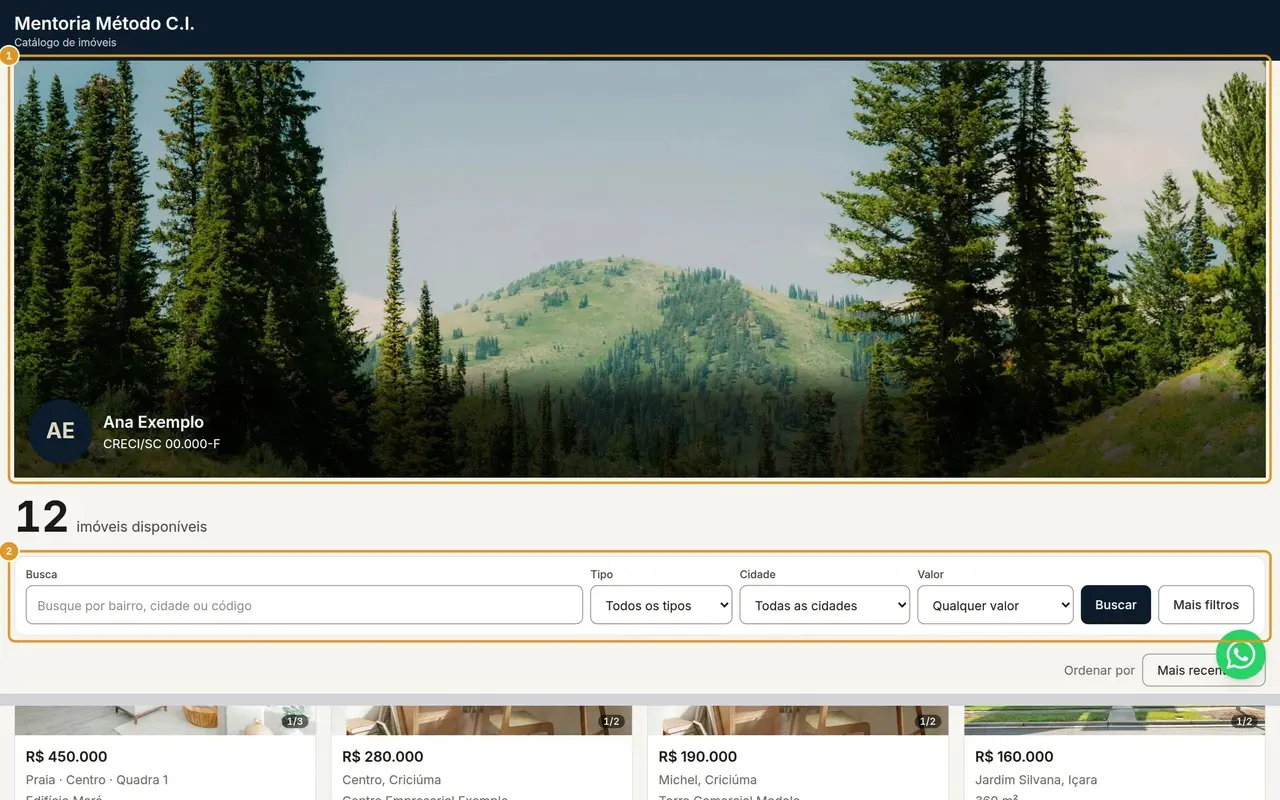This screenshot has height=800, width=1280.
Task: Open the R$ 450.000 listing price
Action: [x=66, y=757]
